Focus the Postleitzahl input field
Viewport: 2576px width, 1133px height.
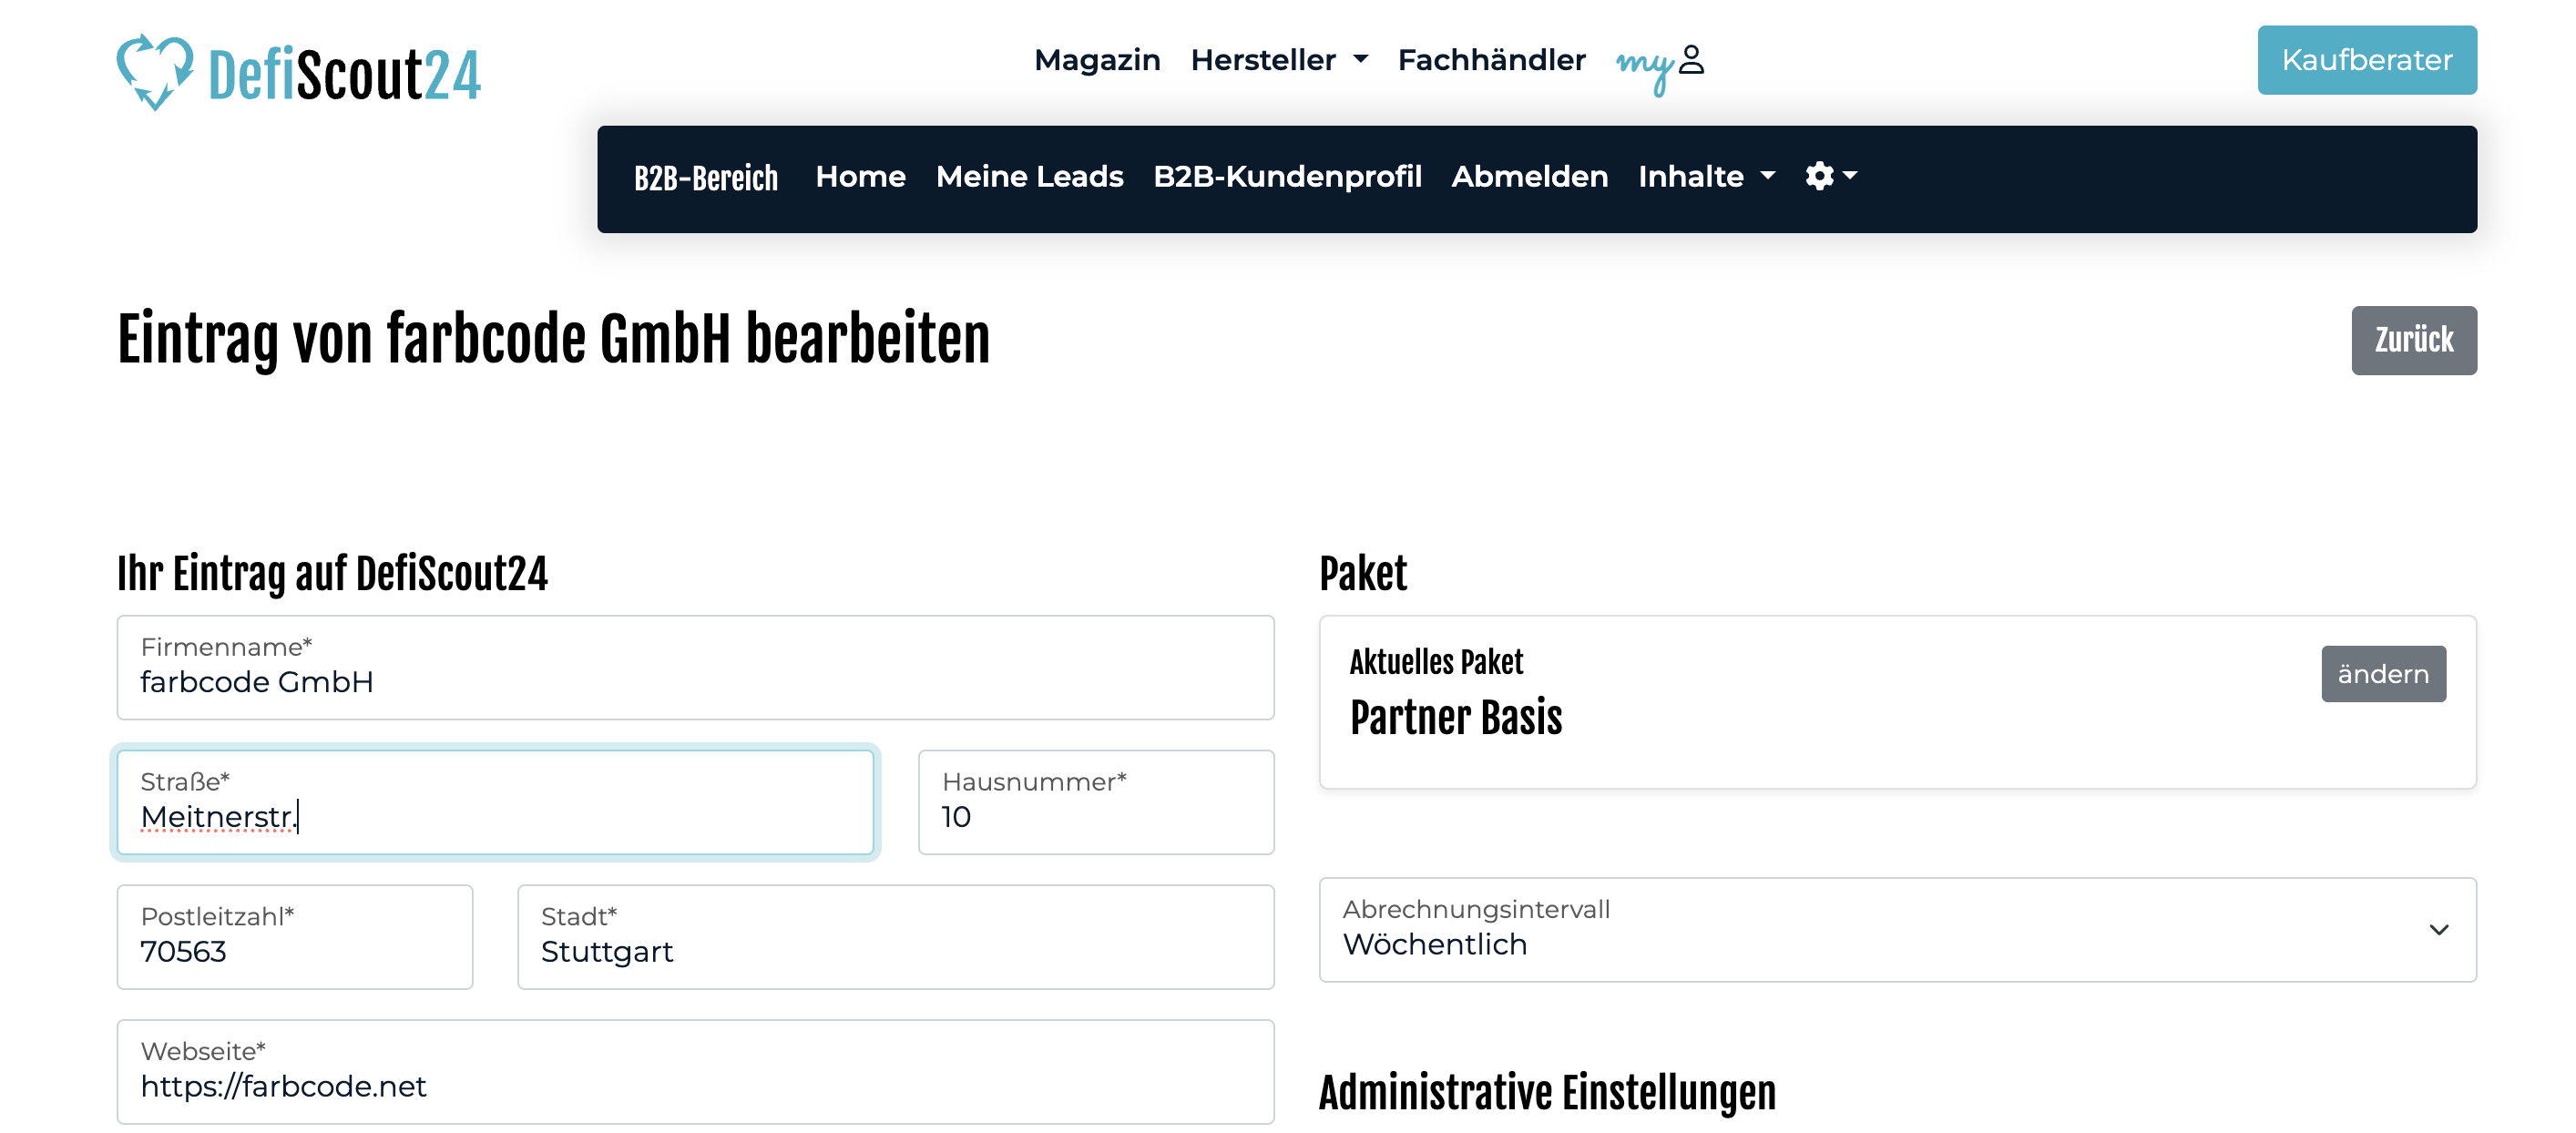coord(295,937)
